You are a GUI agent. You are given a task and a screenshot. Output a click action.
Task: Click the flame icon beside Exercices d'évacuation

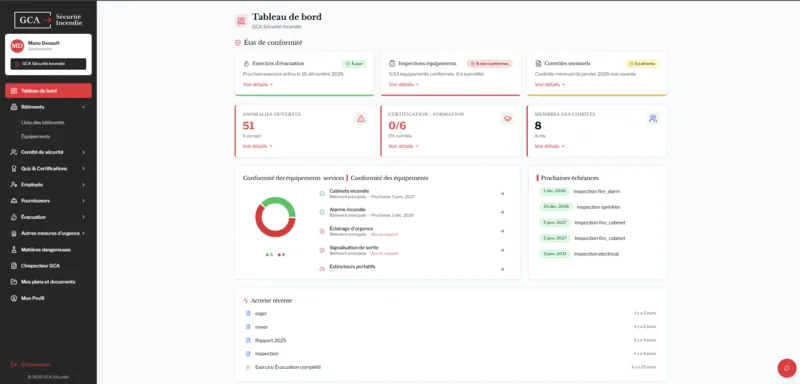click(246, 64)
